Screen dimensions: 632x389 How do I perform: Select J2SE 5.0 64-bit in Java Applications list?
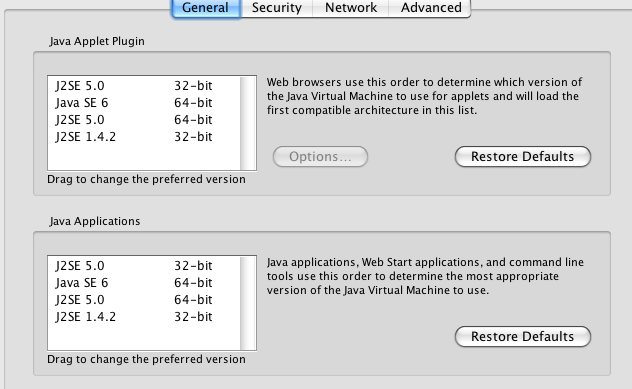[144, 300]
